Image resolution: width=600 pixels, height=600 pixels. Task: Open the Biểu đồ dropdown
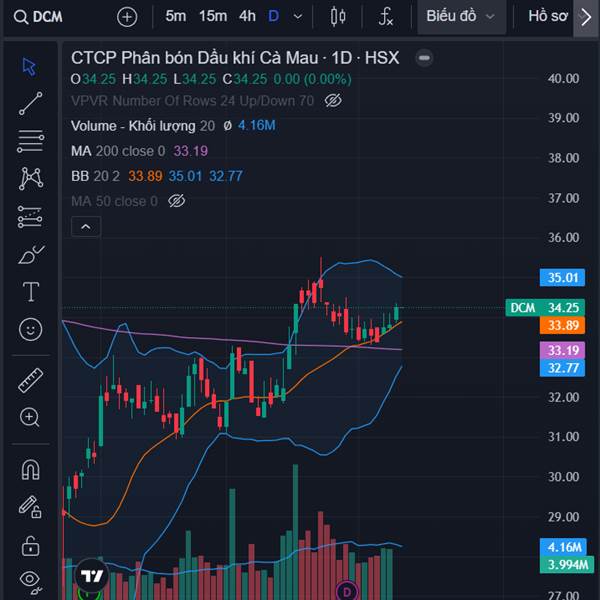click(x=461, y=16)
